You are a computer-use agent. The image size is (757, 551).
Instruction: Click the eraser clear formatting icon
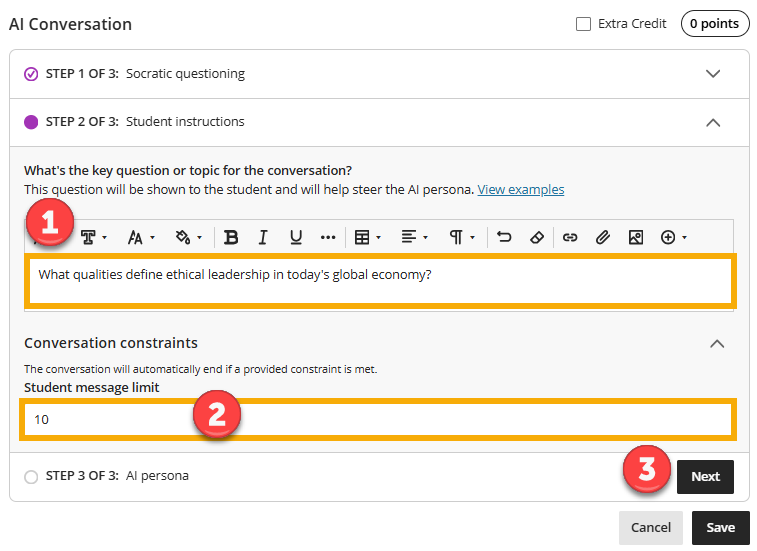coord(536,237)
